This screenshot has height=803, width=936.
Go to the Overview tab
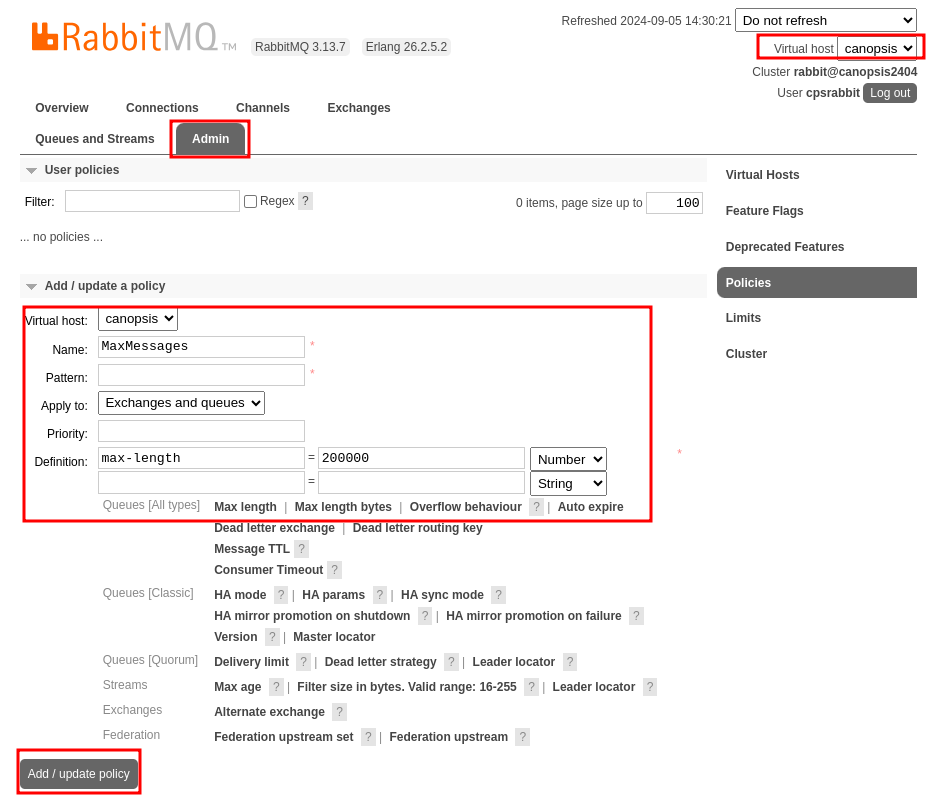[61, 107]
